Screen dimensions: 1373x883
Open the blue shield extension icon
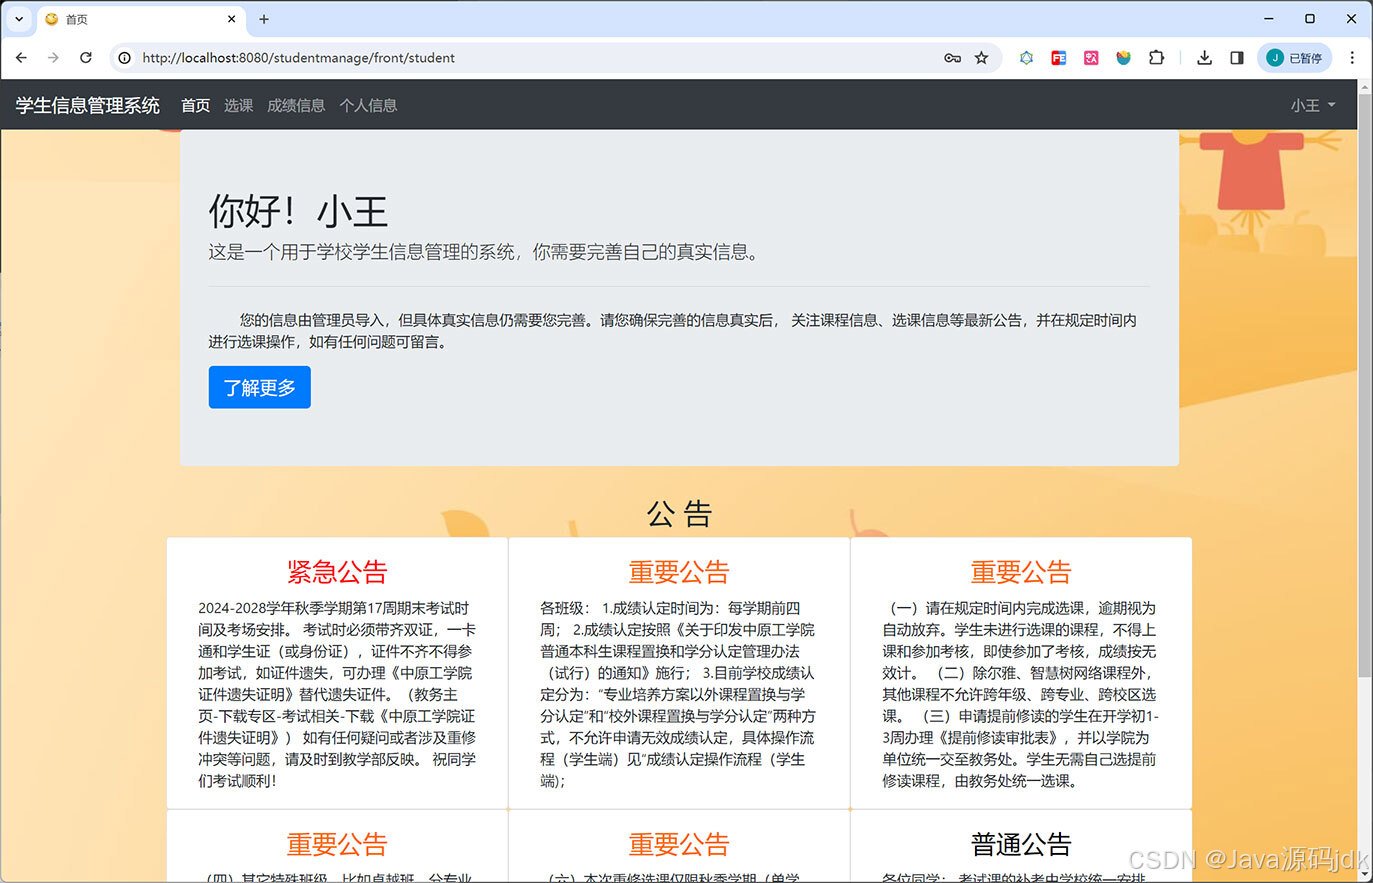pyautogui.click(x=1123, y=58)
